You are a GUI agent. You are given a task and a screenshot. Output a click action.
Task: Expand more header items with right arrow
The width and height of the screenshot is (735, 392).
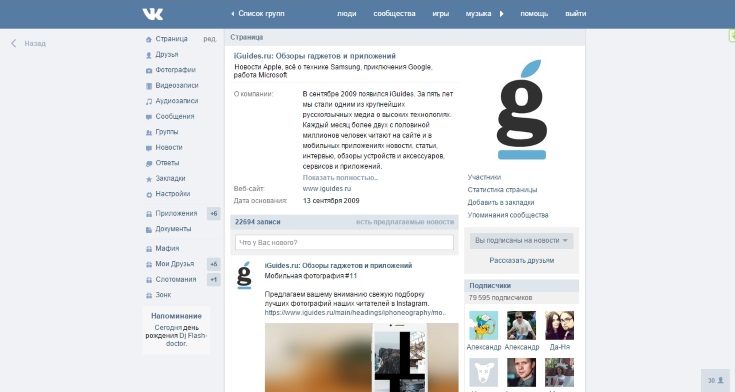click(x=502, y=14)
